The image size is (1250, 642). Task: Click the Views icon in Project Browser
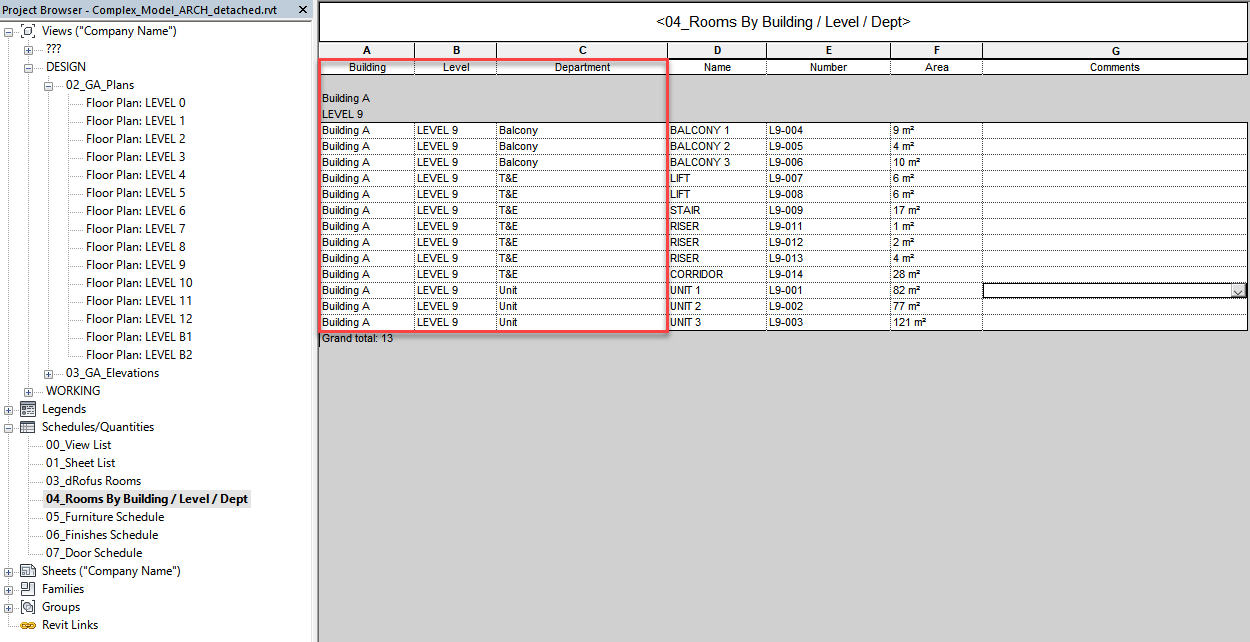pyautogui.click(x=28, y=31)
